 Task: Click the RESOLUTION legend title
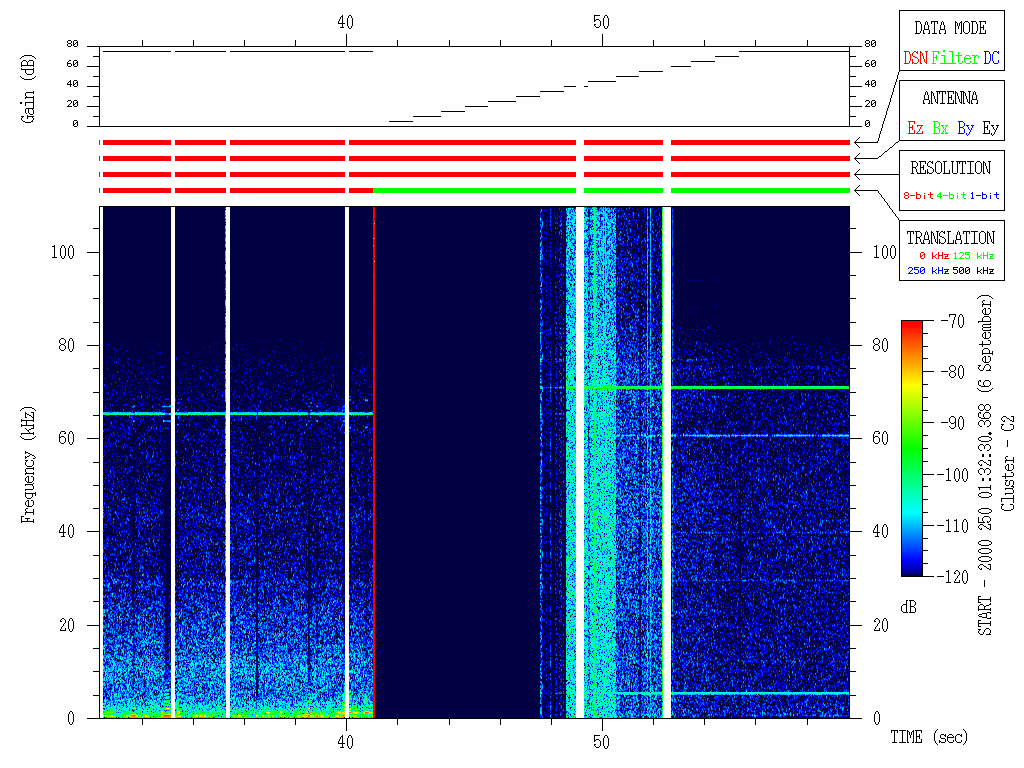click(950, 168)
